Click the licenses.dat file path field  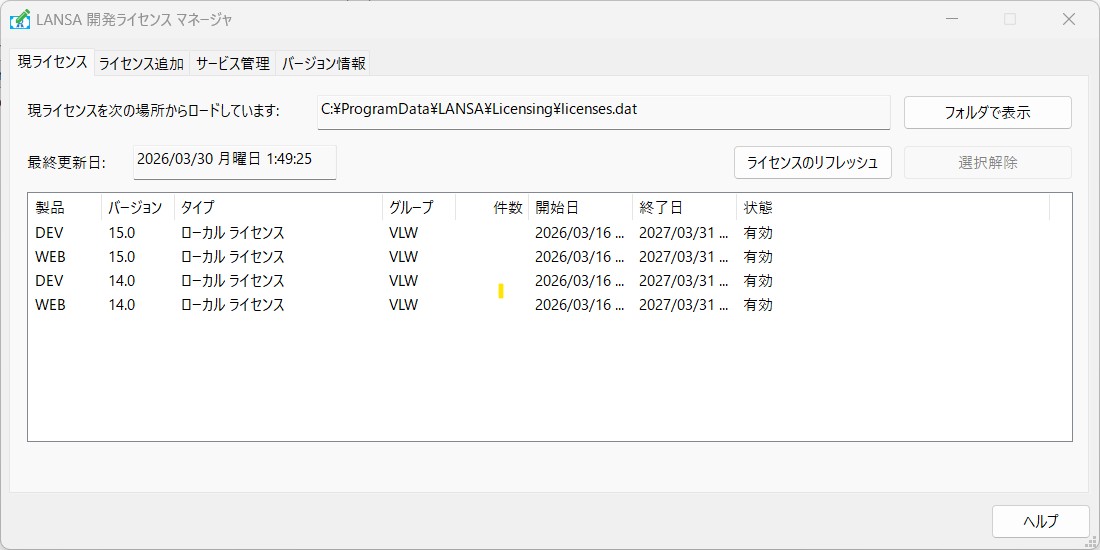(603, 111)
